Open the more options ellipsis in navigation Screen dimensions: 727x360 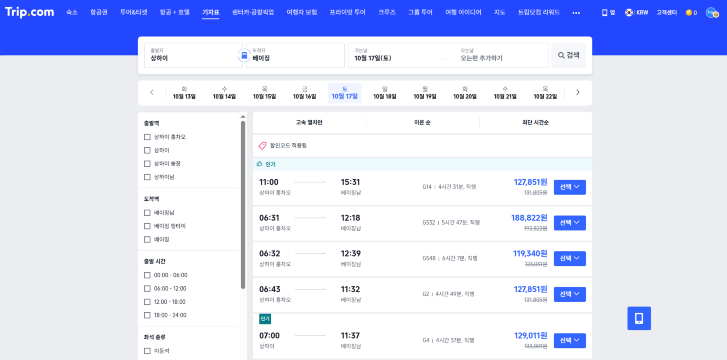point(576,13)
